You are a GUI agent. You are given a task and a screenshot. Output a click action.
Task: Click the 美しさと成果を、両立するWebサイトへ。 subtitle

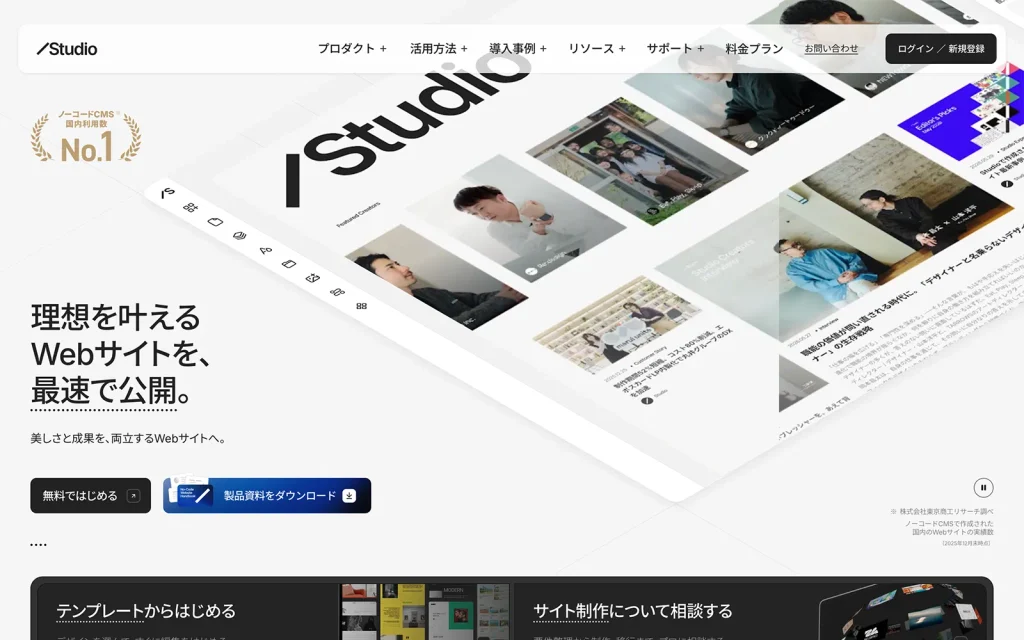pos(129,438)
